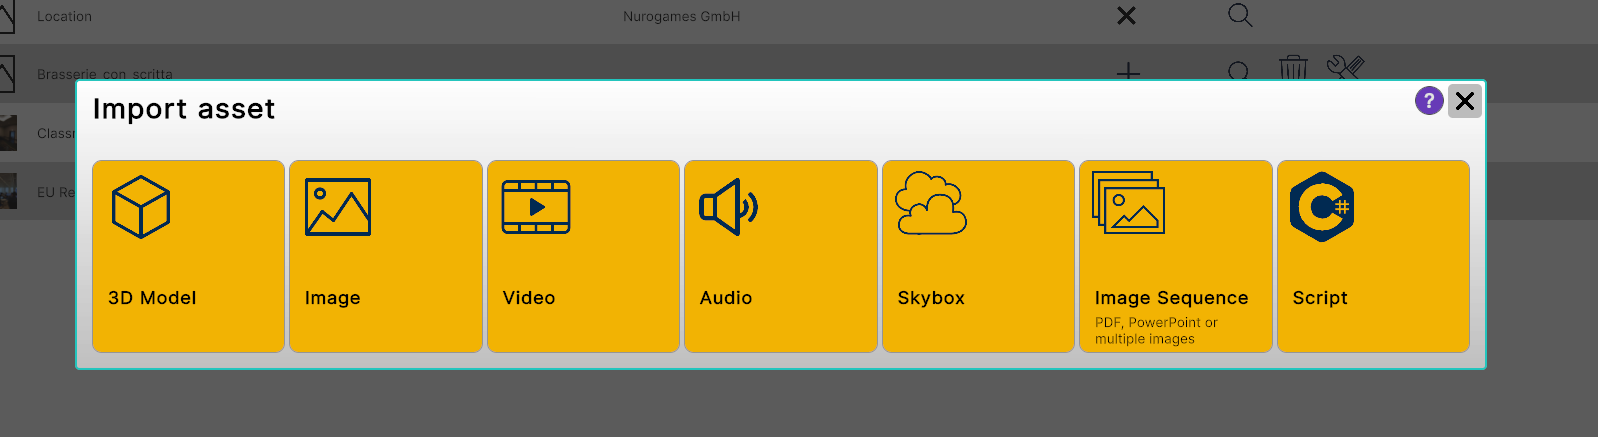Click the magnifier in the Location row
This screenshot has width=1598, height=437.
click(x=1240, y=16)
